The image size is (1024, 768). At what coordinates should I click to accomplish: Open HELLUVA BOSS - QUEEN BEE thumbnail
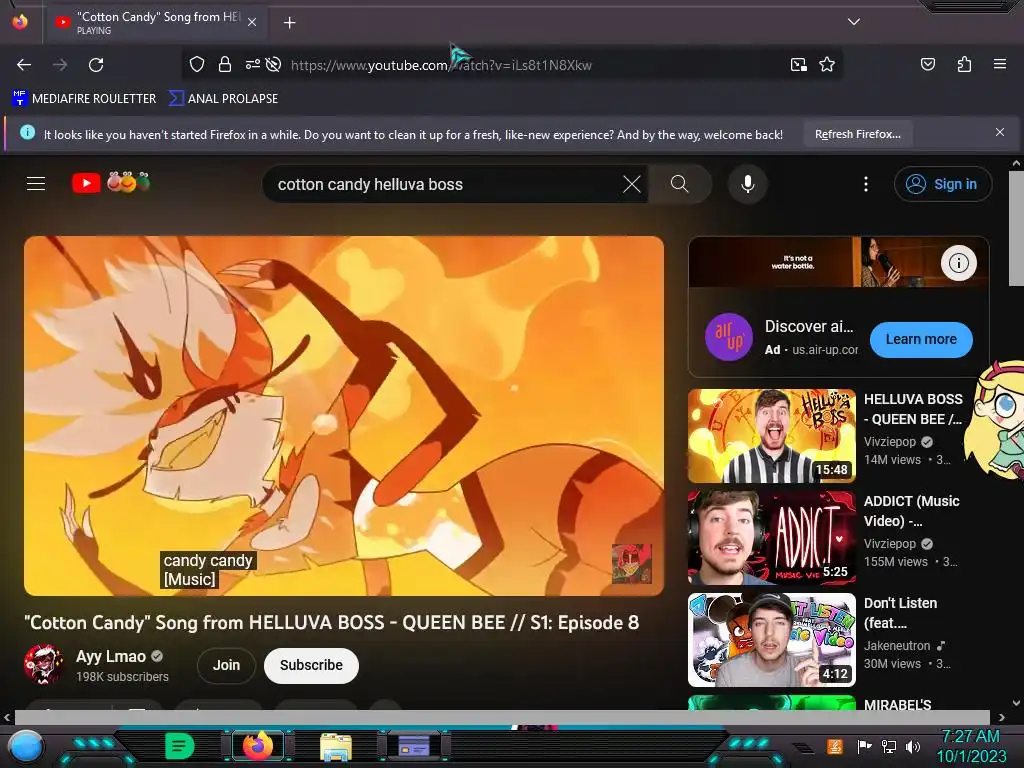pyautogui.click(x=771, y=436)
